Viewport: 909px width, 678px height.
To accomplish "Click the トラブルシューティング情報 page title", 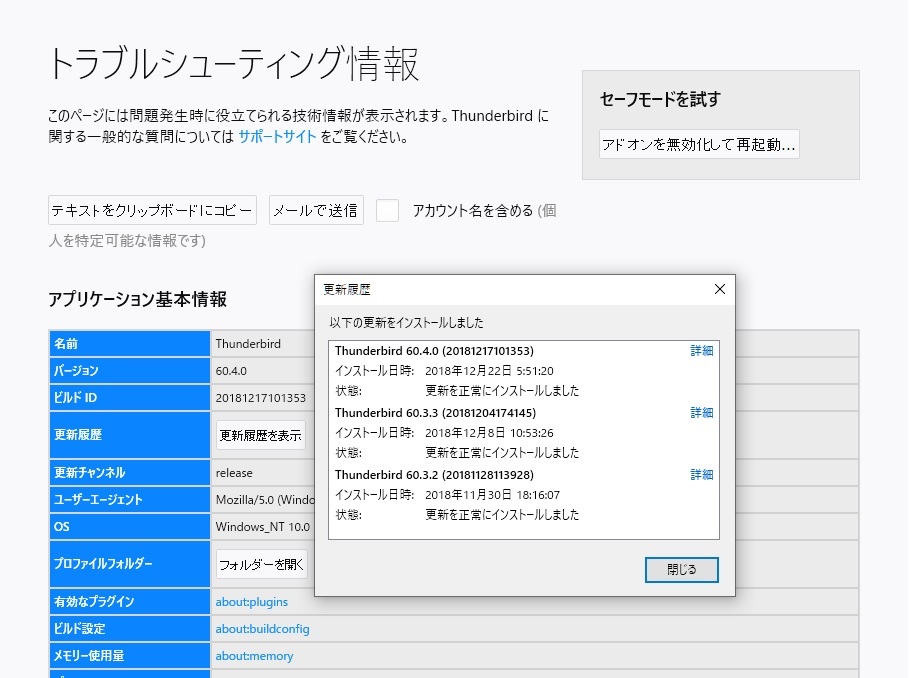I will click(x=234, y=63).
